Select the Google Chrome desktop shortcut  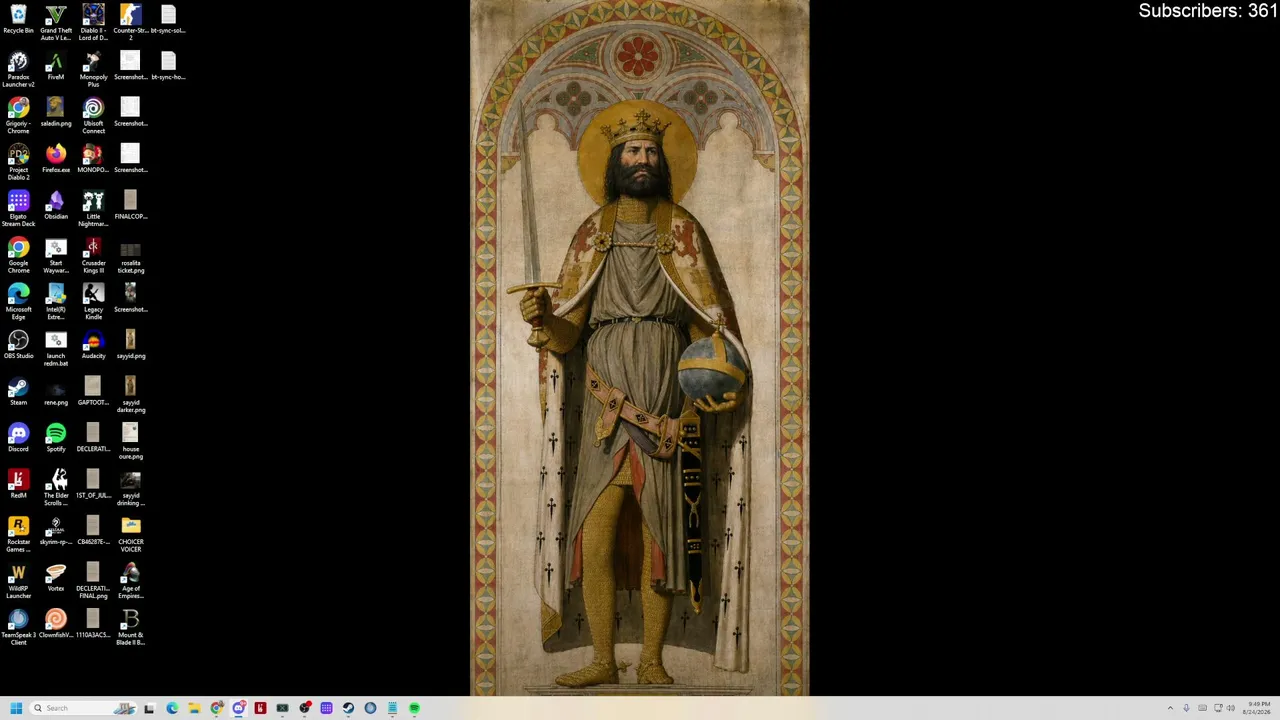[18, 255]
